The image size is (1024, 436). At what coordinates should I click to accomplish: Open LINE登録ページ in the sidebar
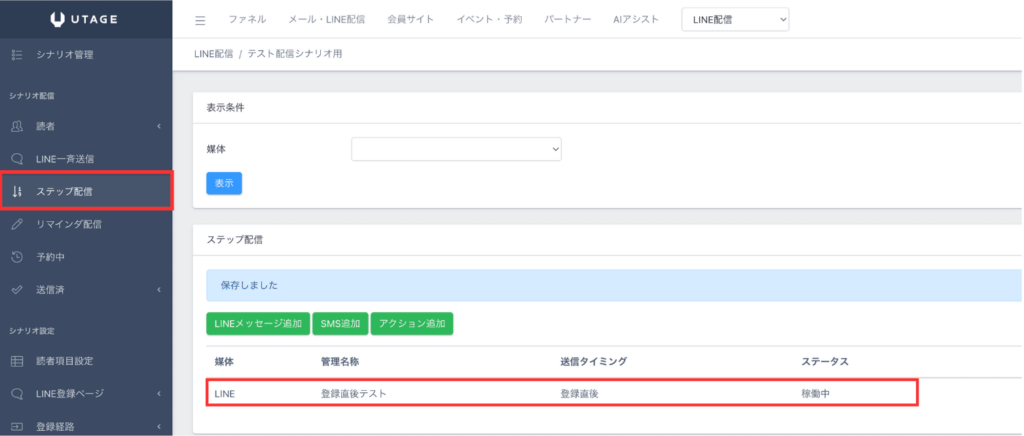pos(70,394)
